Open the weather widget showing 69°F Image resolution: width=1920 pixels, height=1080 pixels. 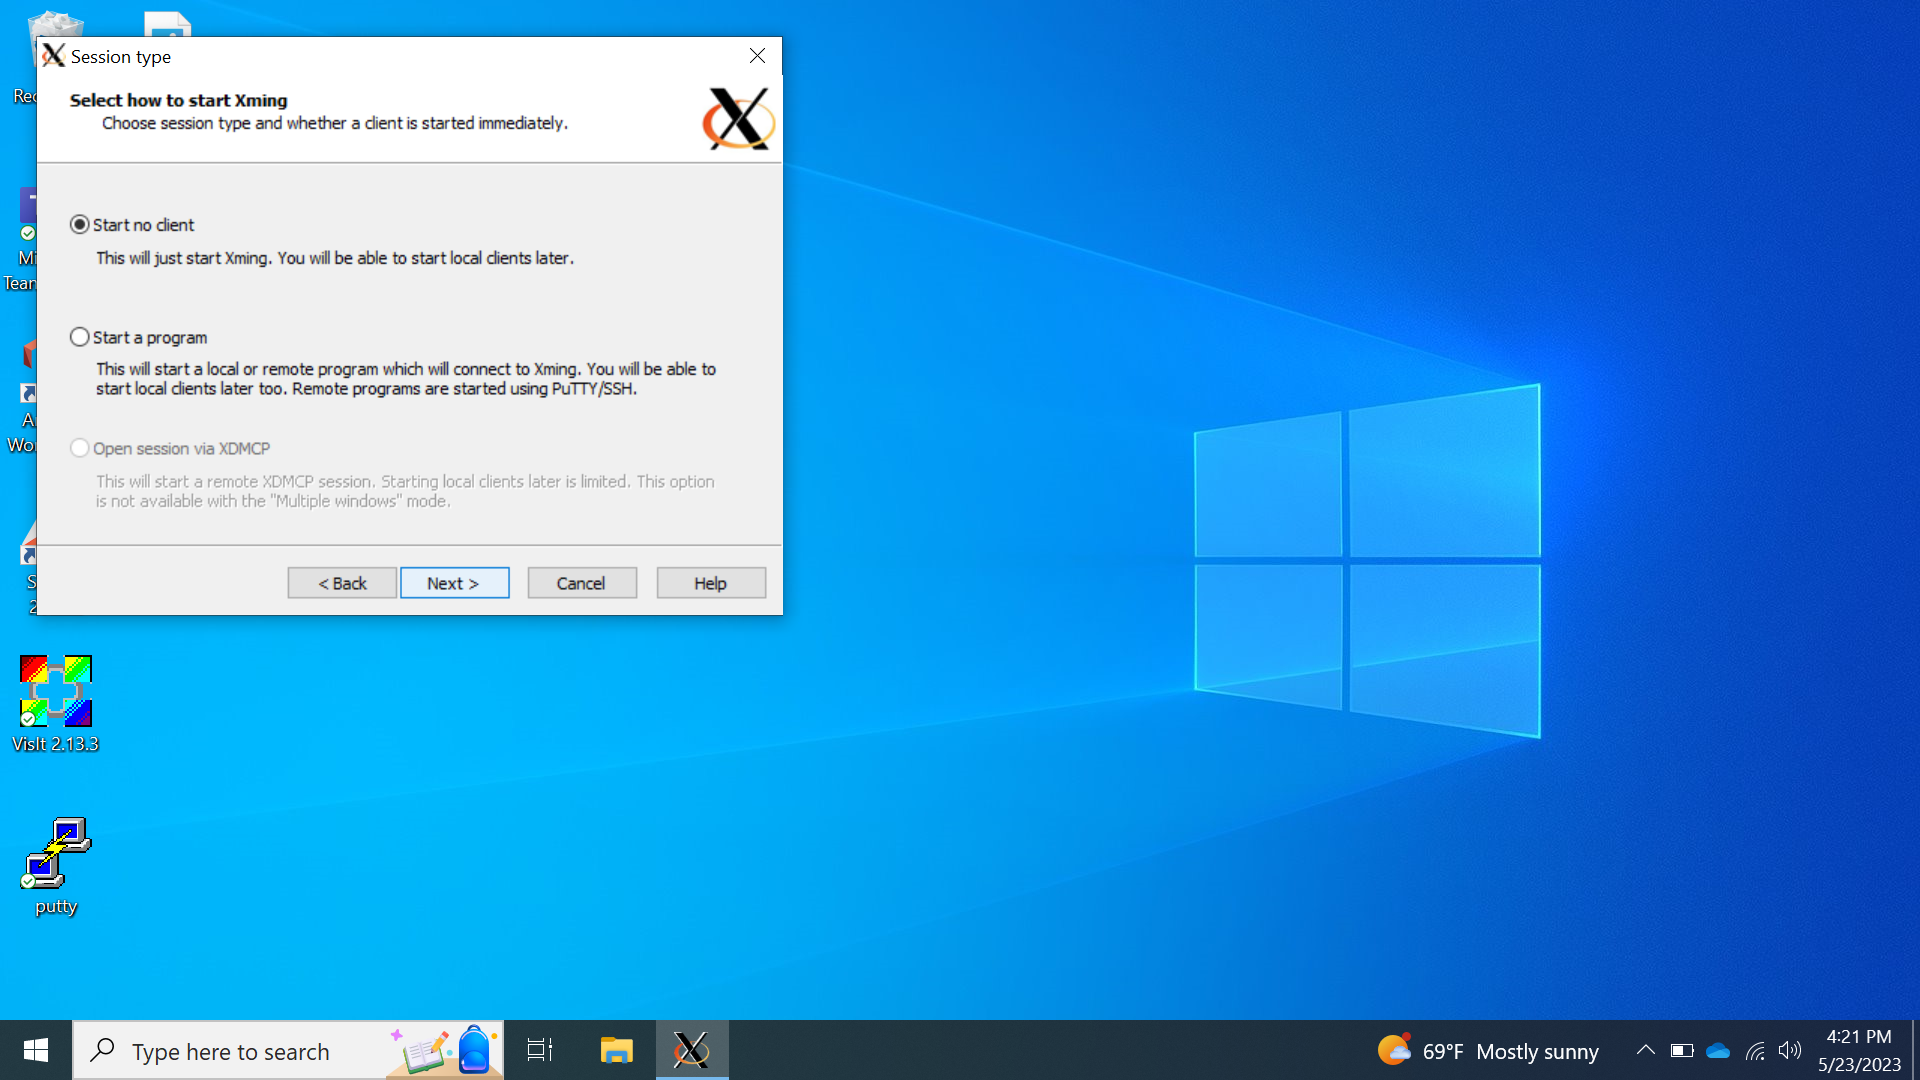1488,1051
